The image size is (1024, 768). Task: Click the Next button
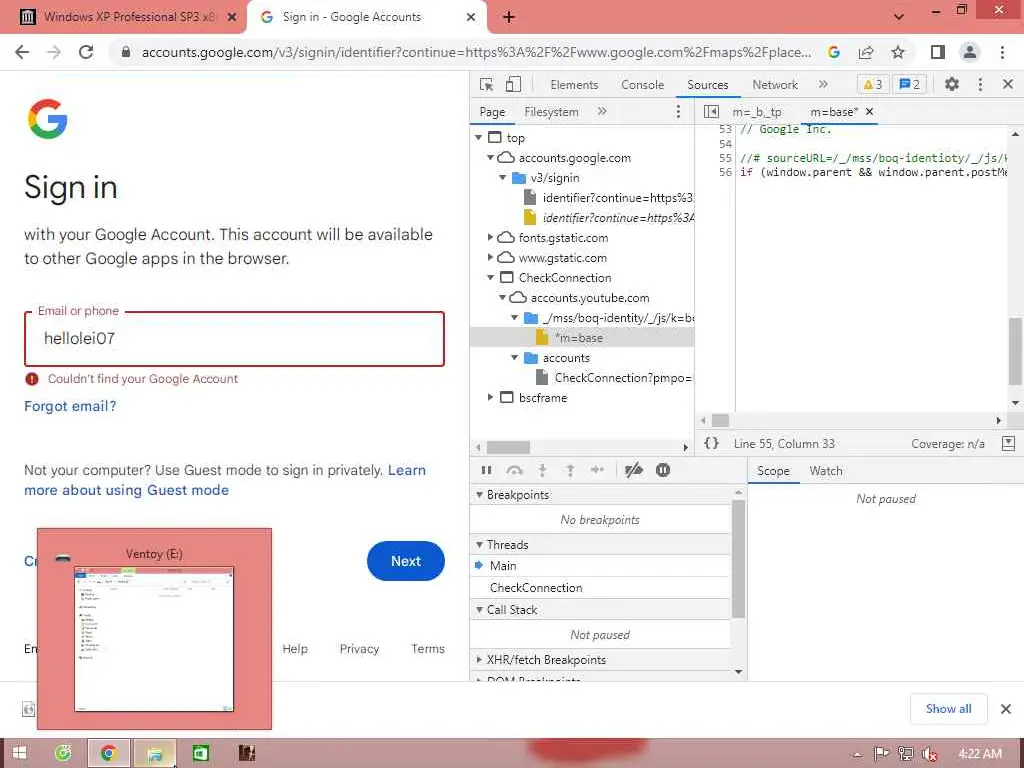406,561
